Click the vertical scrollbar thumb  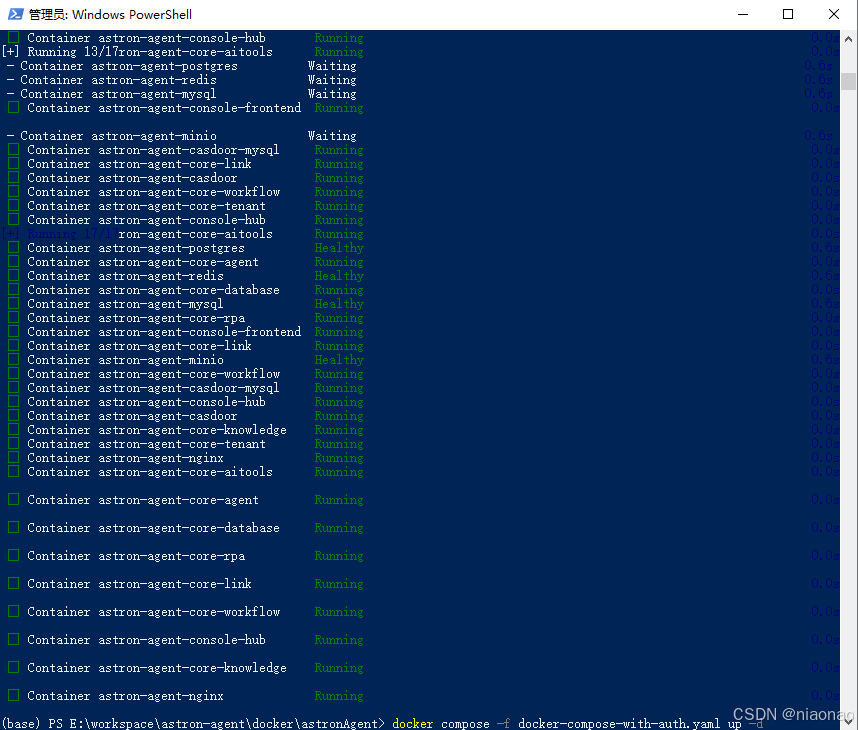[848, 81]
